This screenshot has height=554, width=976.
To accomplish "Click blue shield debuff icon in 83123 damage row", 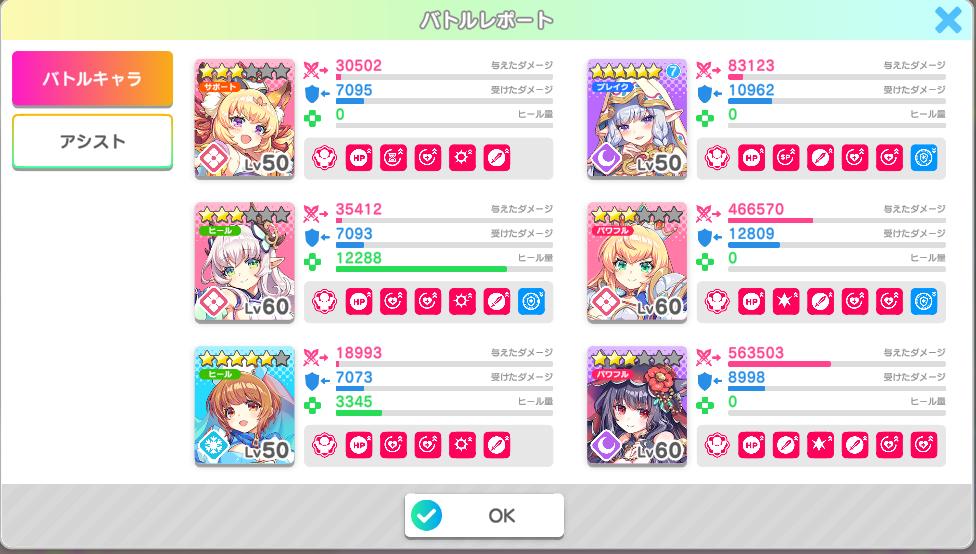I will point(924,158).
